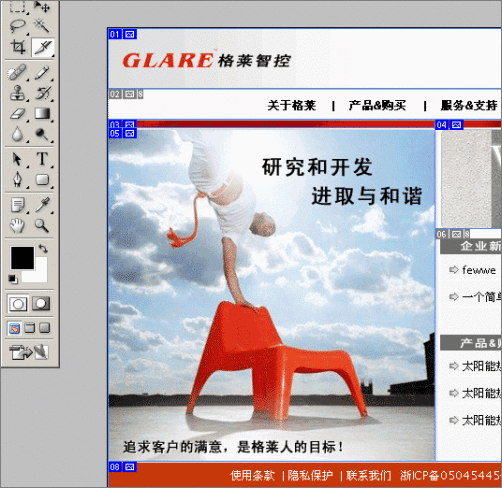Set Full Screen Mode with menu bar
502x488 pixels.
(x=30, y=328)
